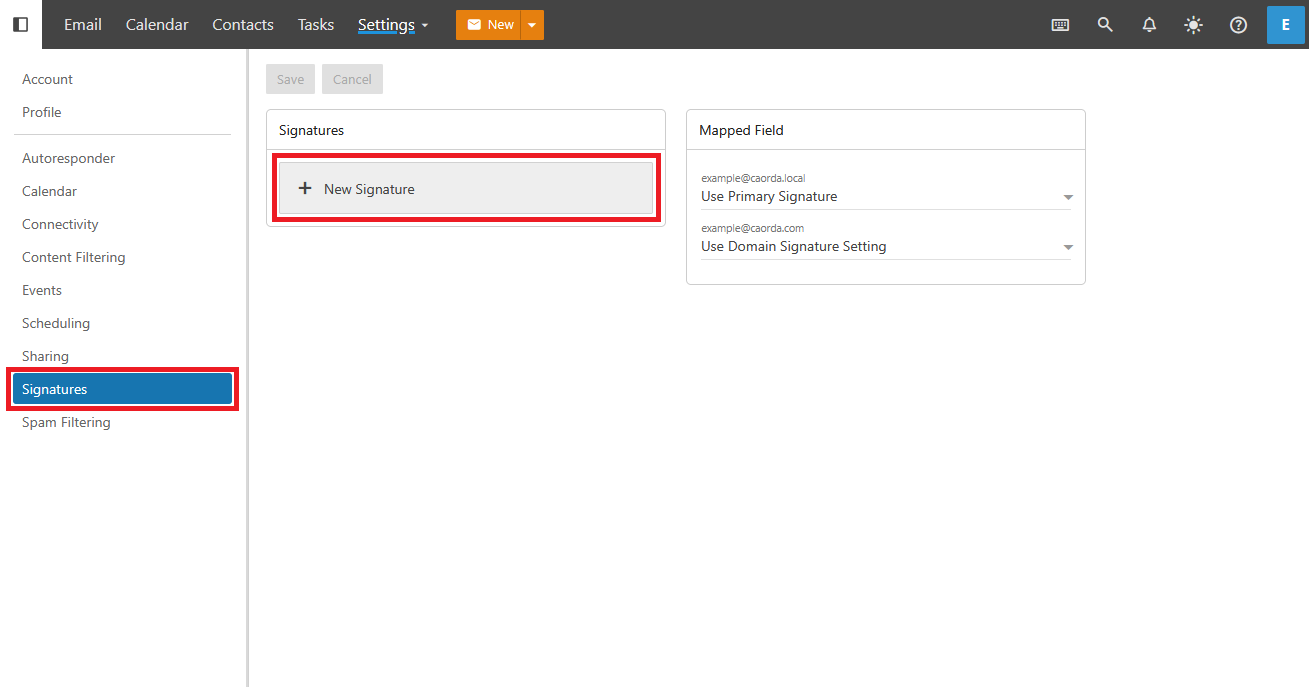Open Spam Filtering settings

tap(66, 422)
